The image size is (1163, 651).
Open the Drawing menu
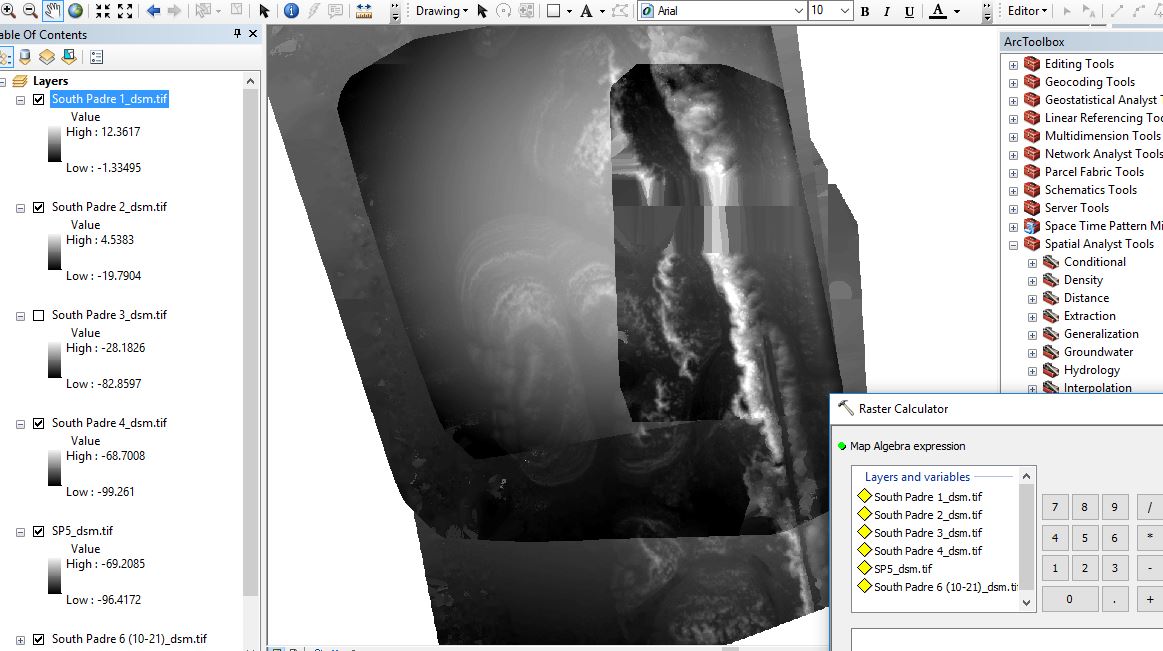point(441,10)
